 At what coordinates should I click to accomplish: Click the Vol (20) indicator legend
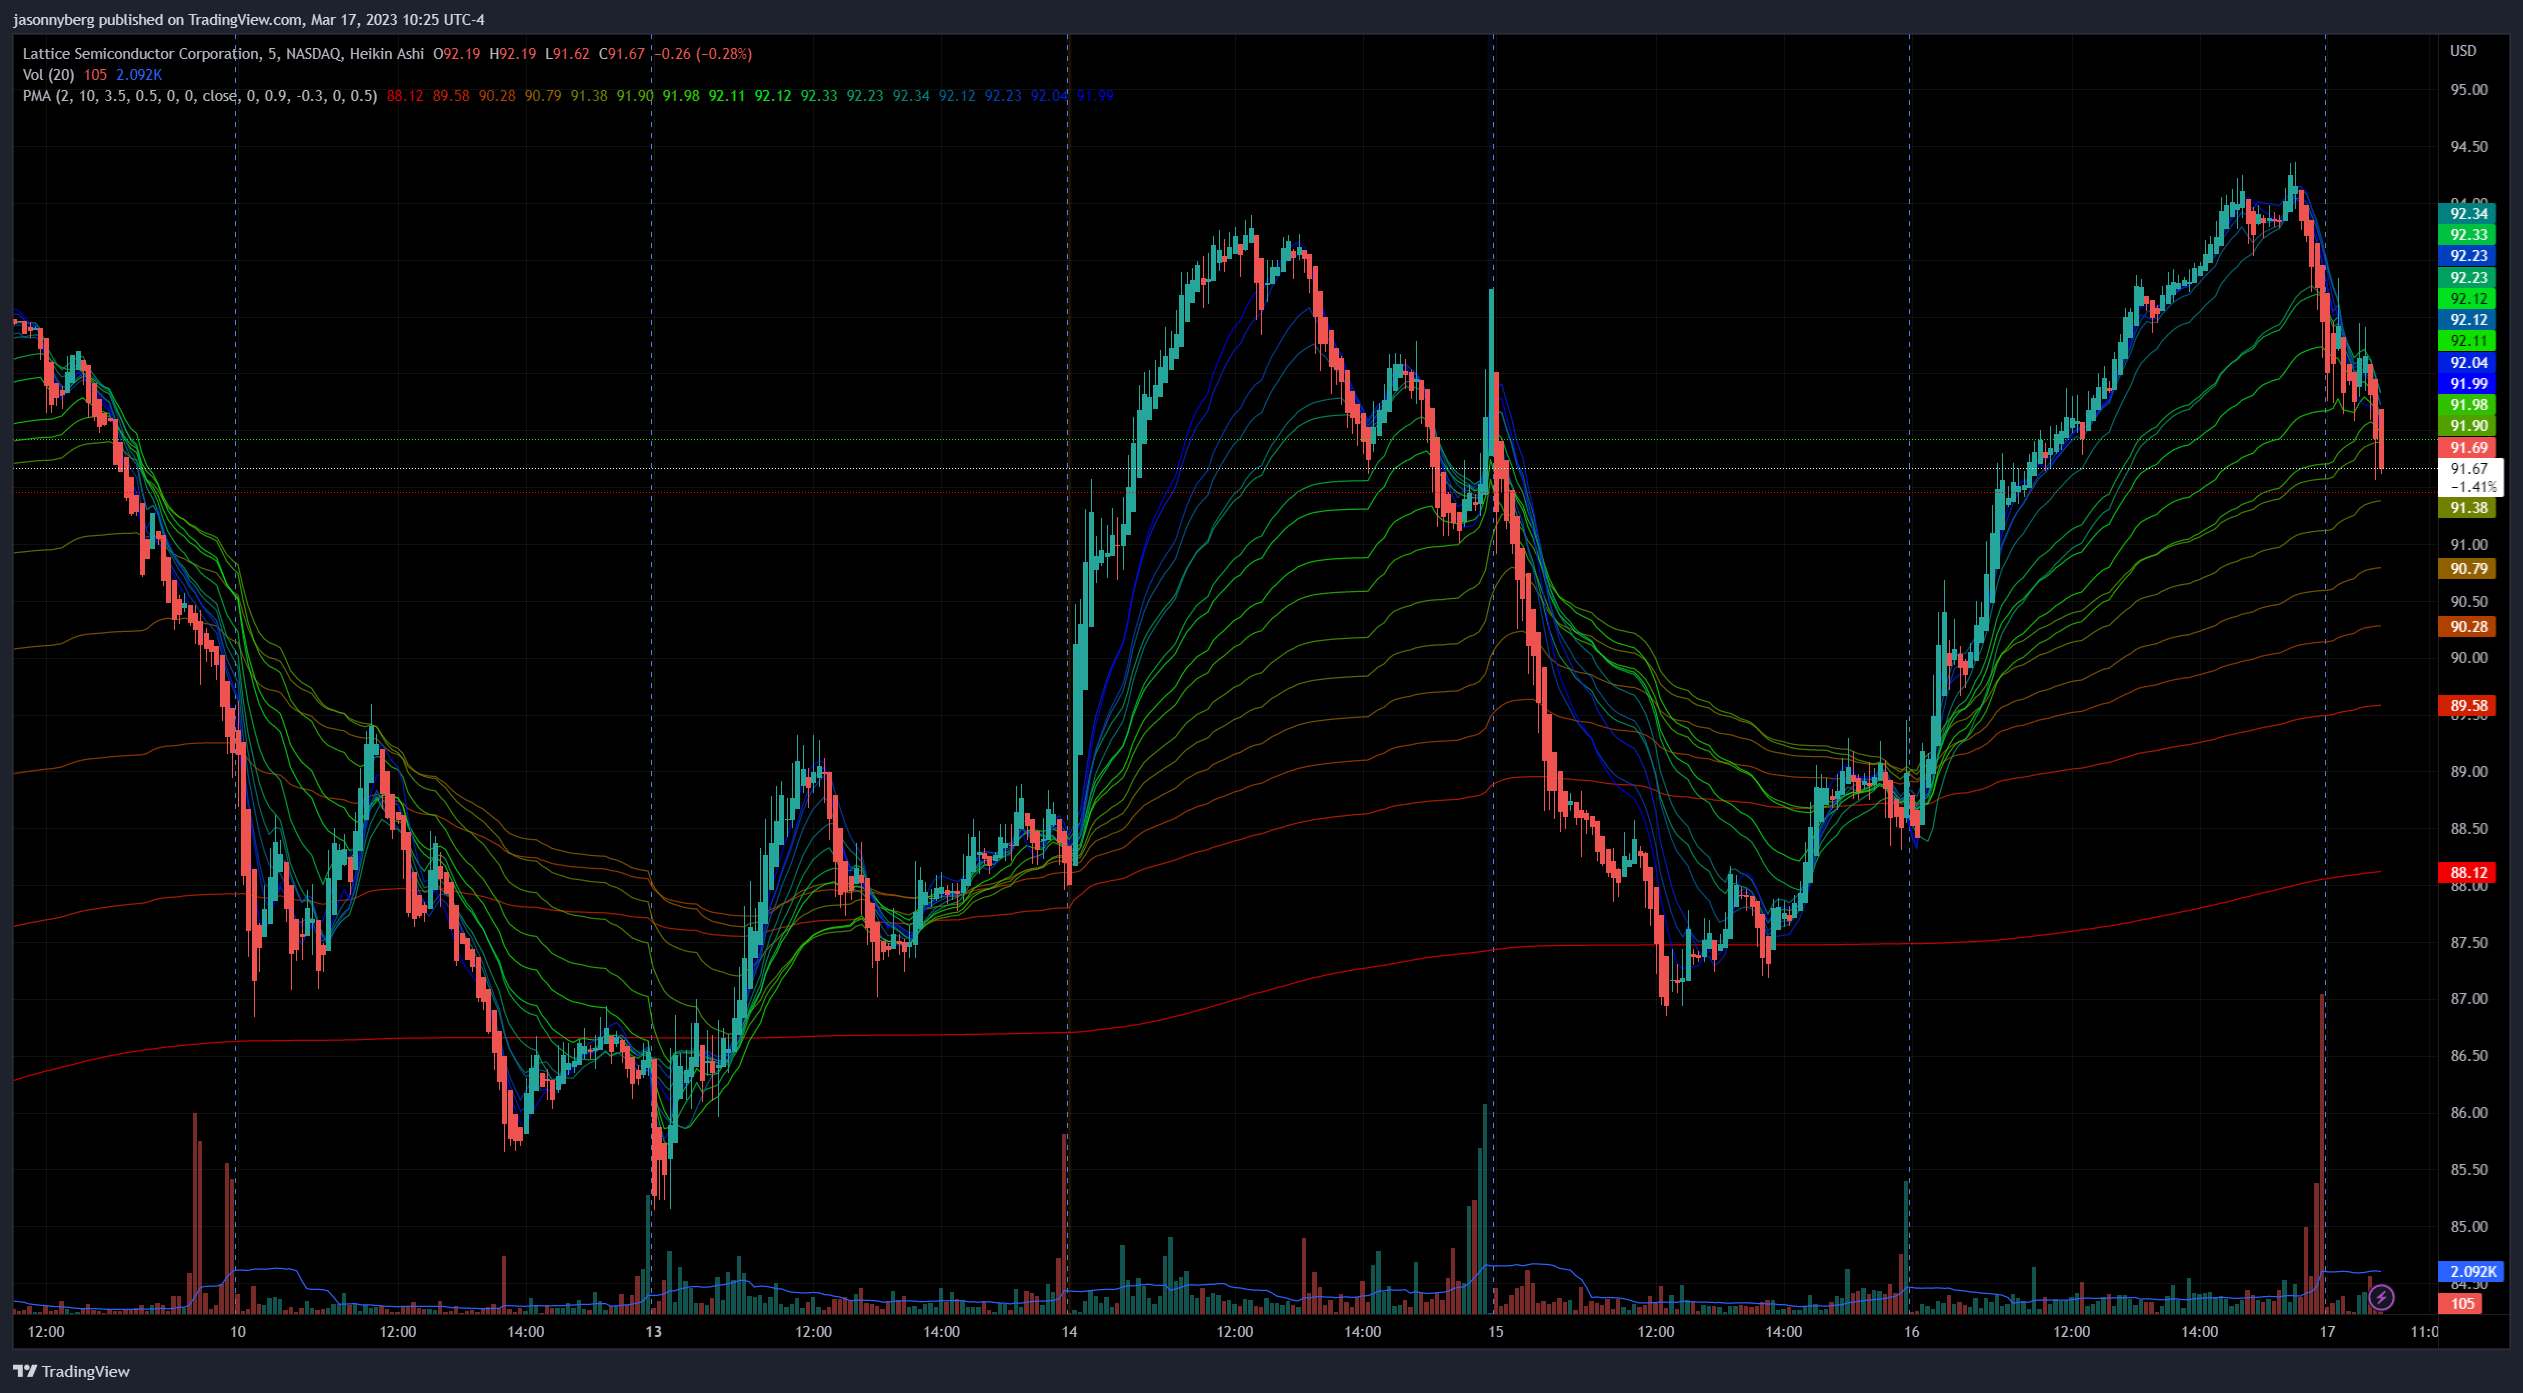[48, 75]
